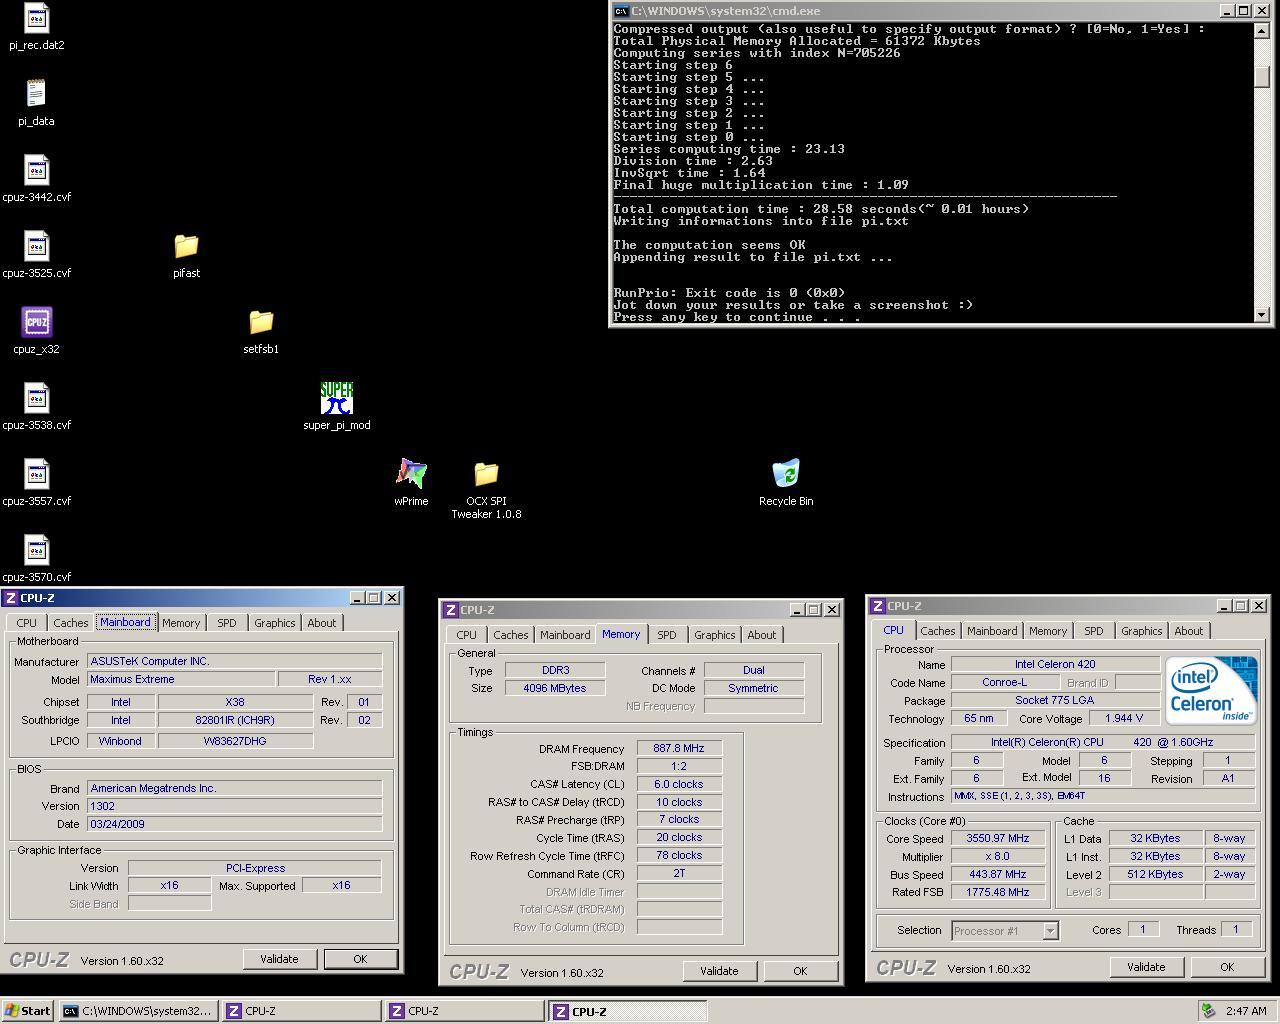Activate the second CPU-Z taskbar button
This screenshot has height=1024, width=1280.
(465, 1011)
